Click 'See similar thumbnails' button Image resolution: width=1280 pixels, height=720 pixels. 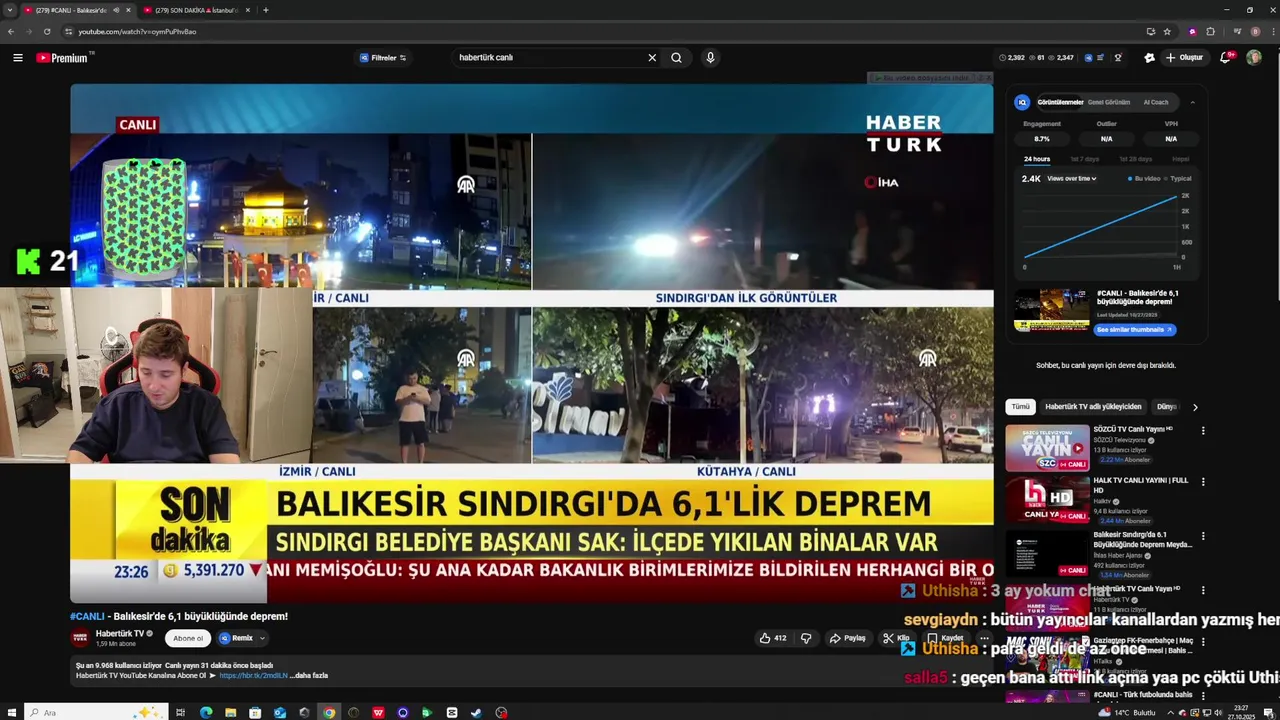tap(1135, 330)
